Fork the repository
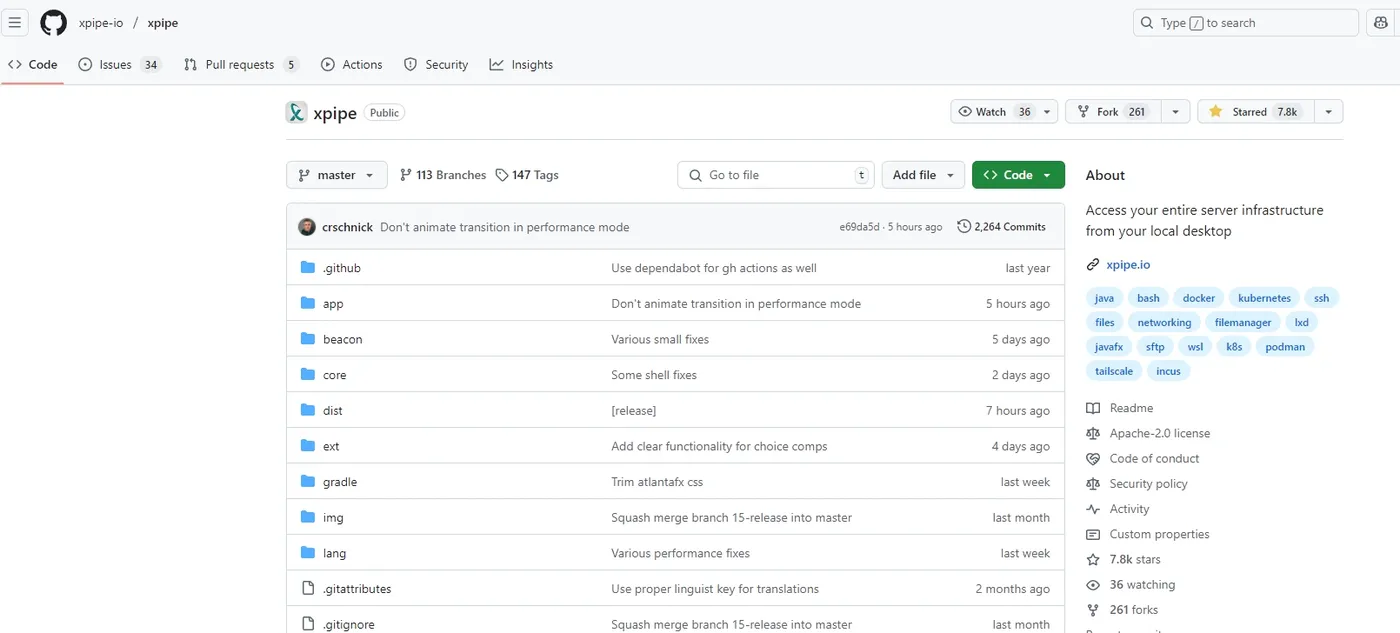 pos(1109,112)
